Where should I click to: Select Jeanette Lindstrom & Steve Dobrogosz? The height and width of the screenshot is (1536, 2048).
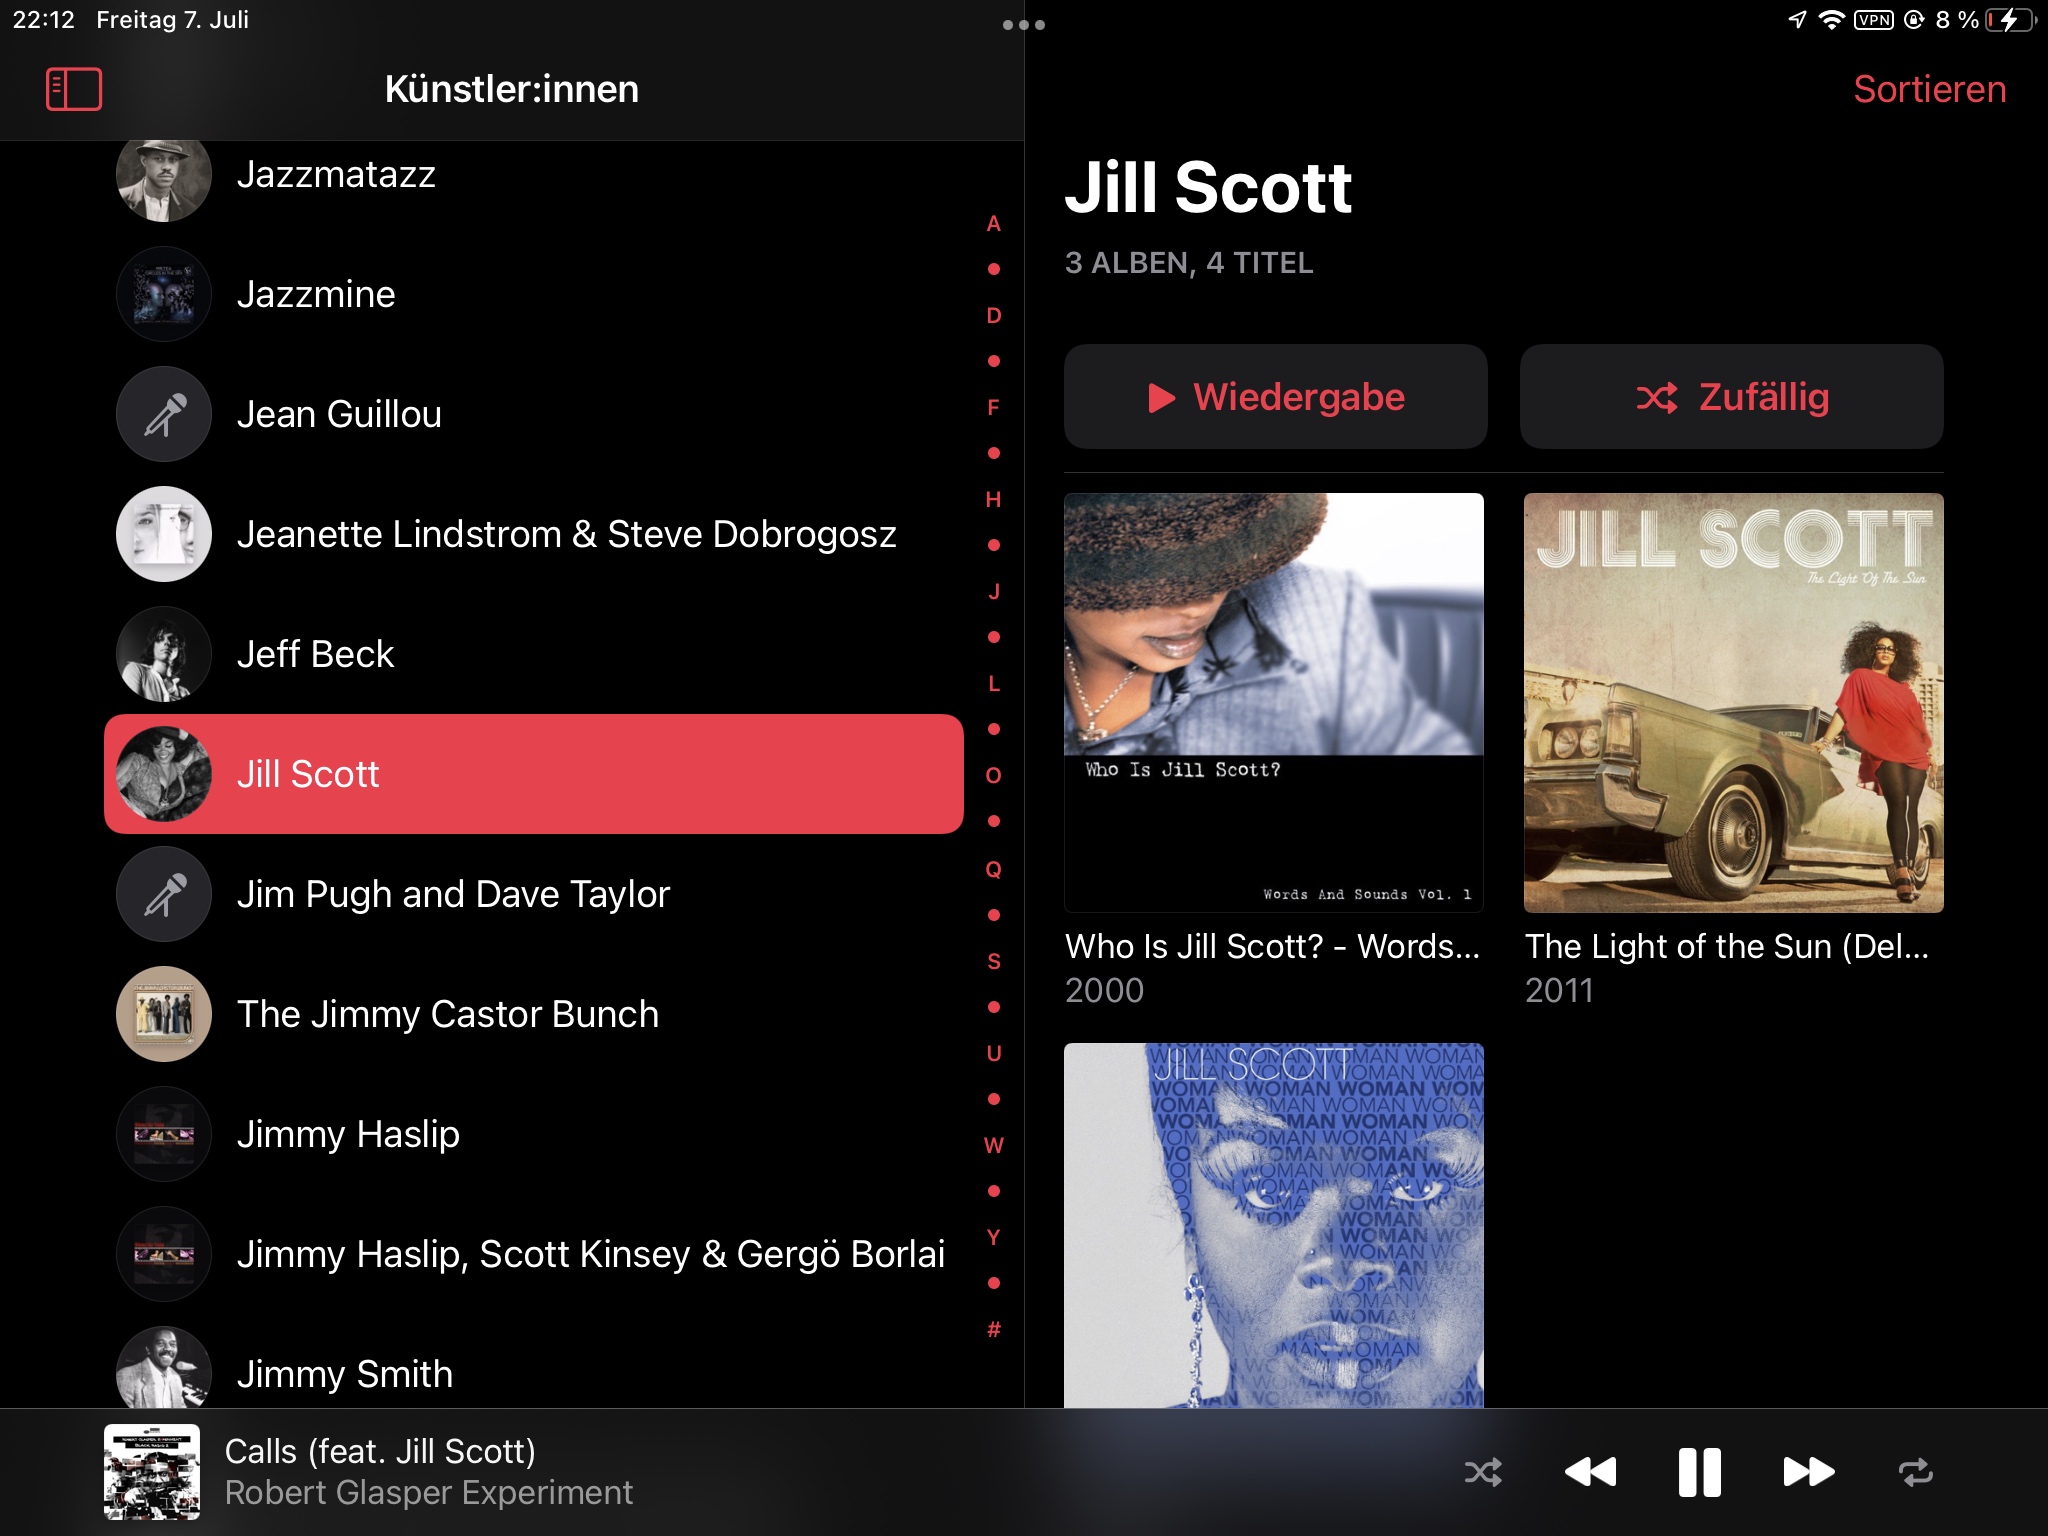coord(534,534)
